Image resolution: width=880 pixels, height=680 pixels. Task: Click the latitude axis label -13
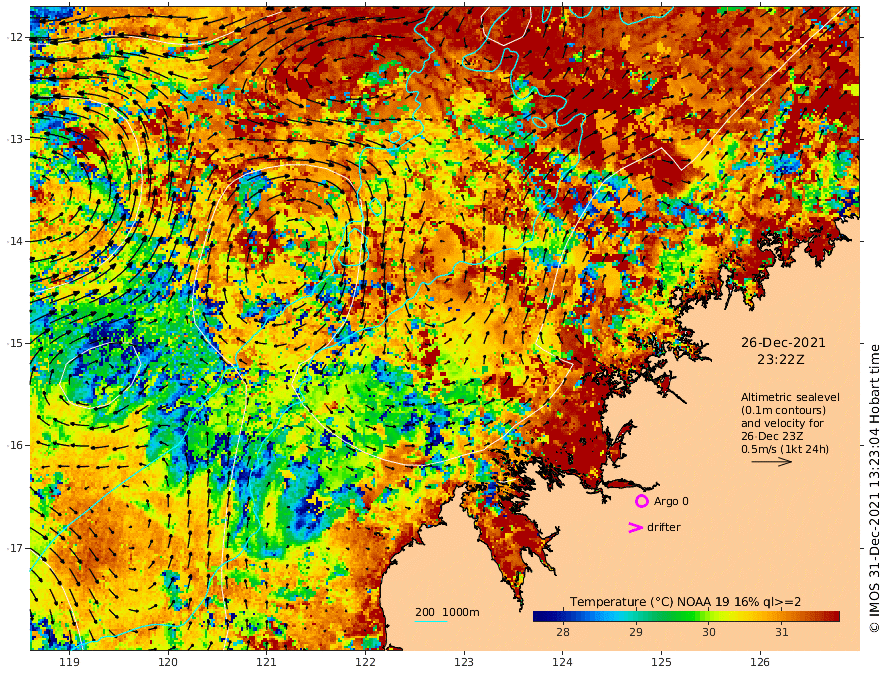(15, 139)
